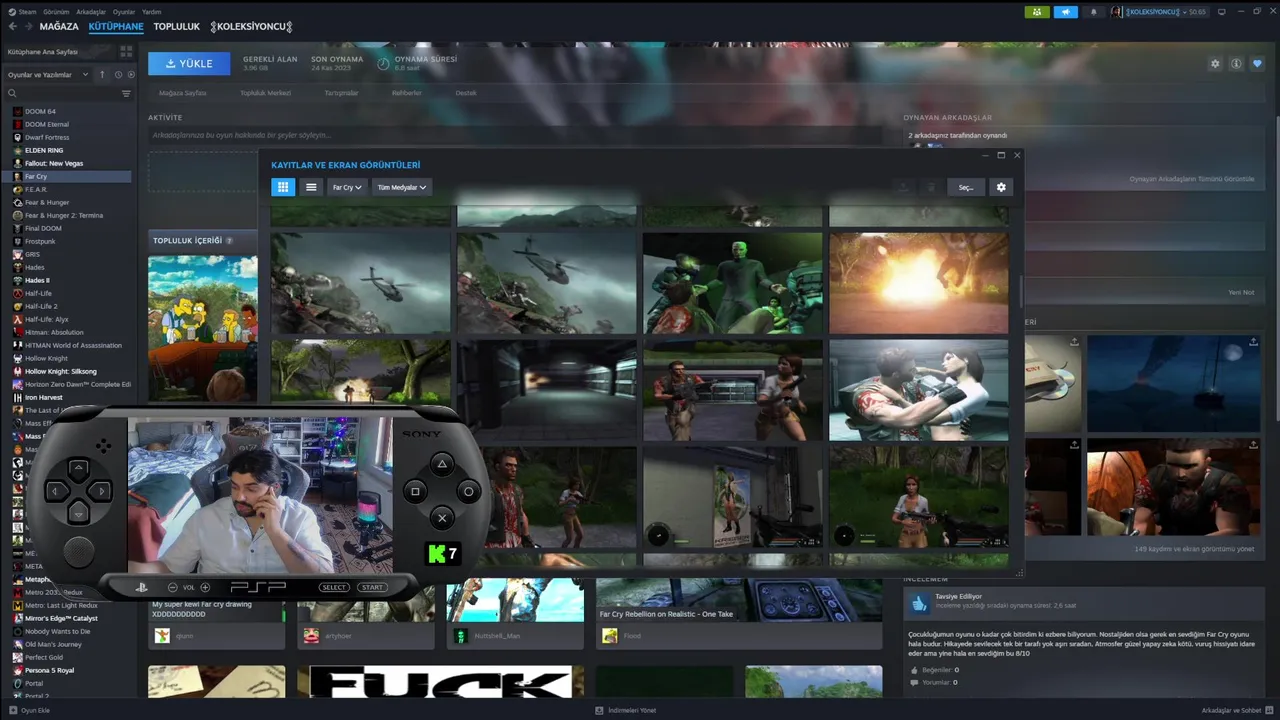Click the recent activity clock icon in sidebar

118,75
